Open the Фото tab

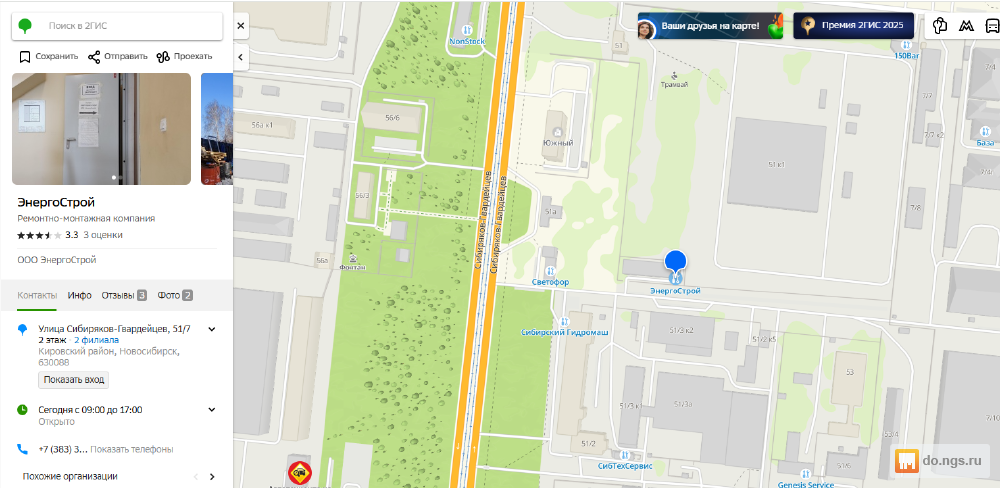tap(175, 295)
